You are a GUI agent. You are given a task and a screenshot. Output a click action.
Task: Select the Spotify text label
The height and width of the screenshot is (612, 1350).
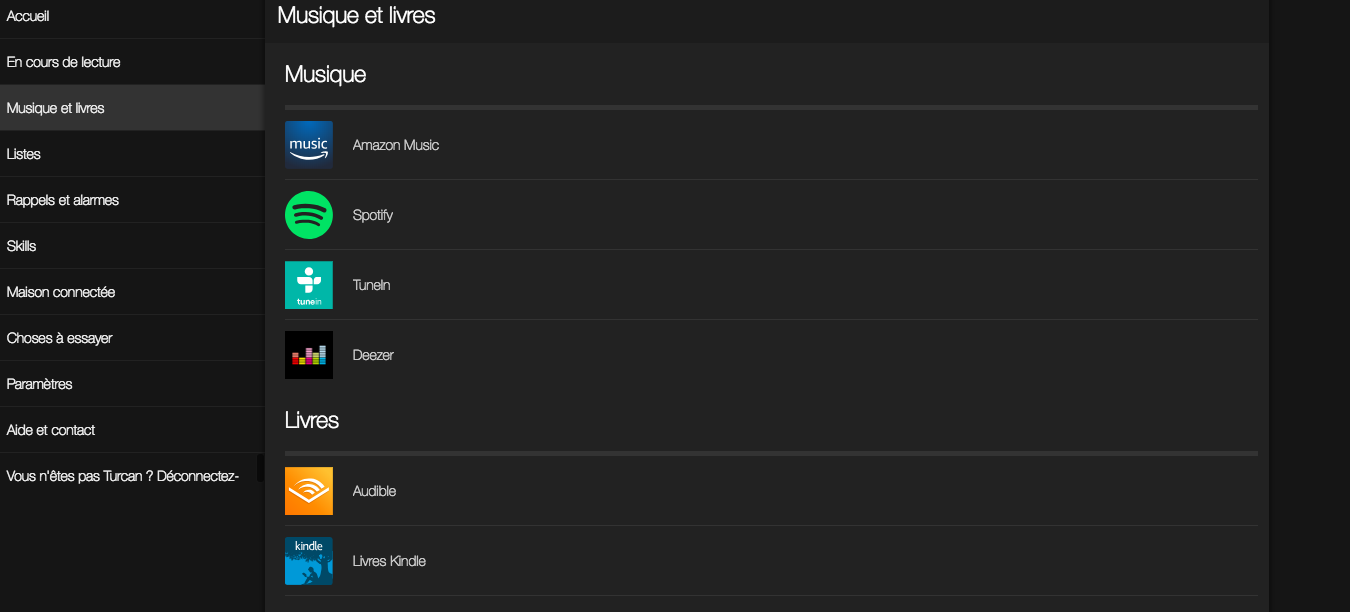tap(373, 215)
